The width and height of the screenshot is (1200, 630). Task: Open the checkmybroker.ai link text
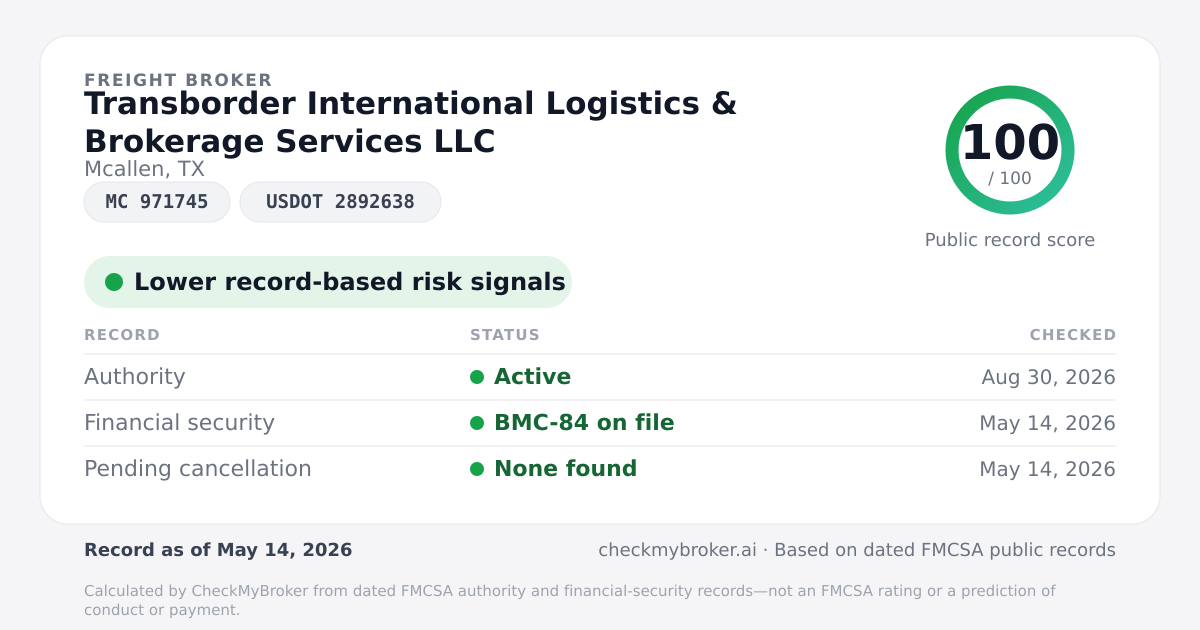click(x=677, y=550)
